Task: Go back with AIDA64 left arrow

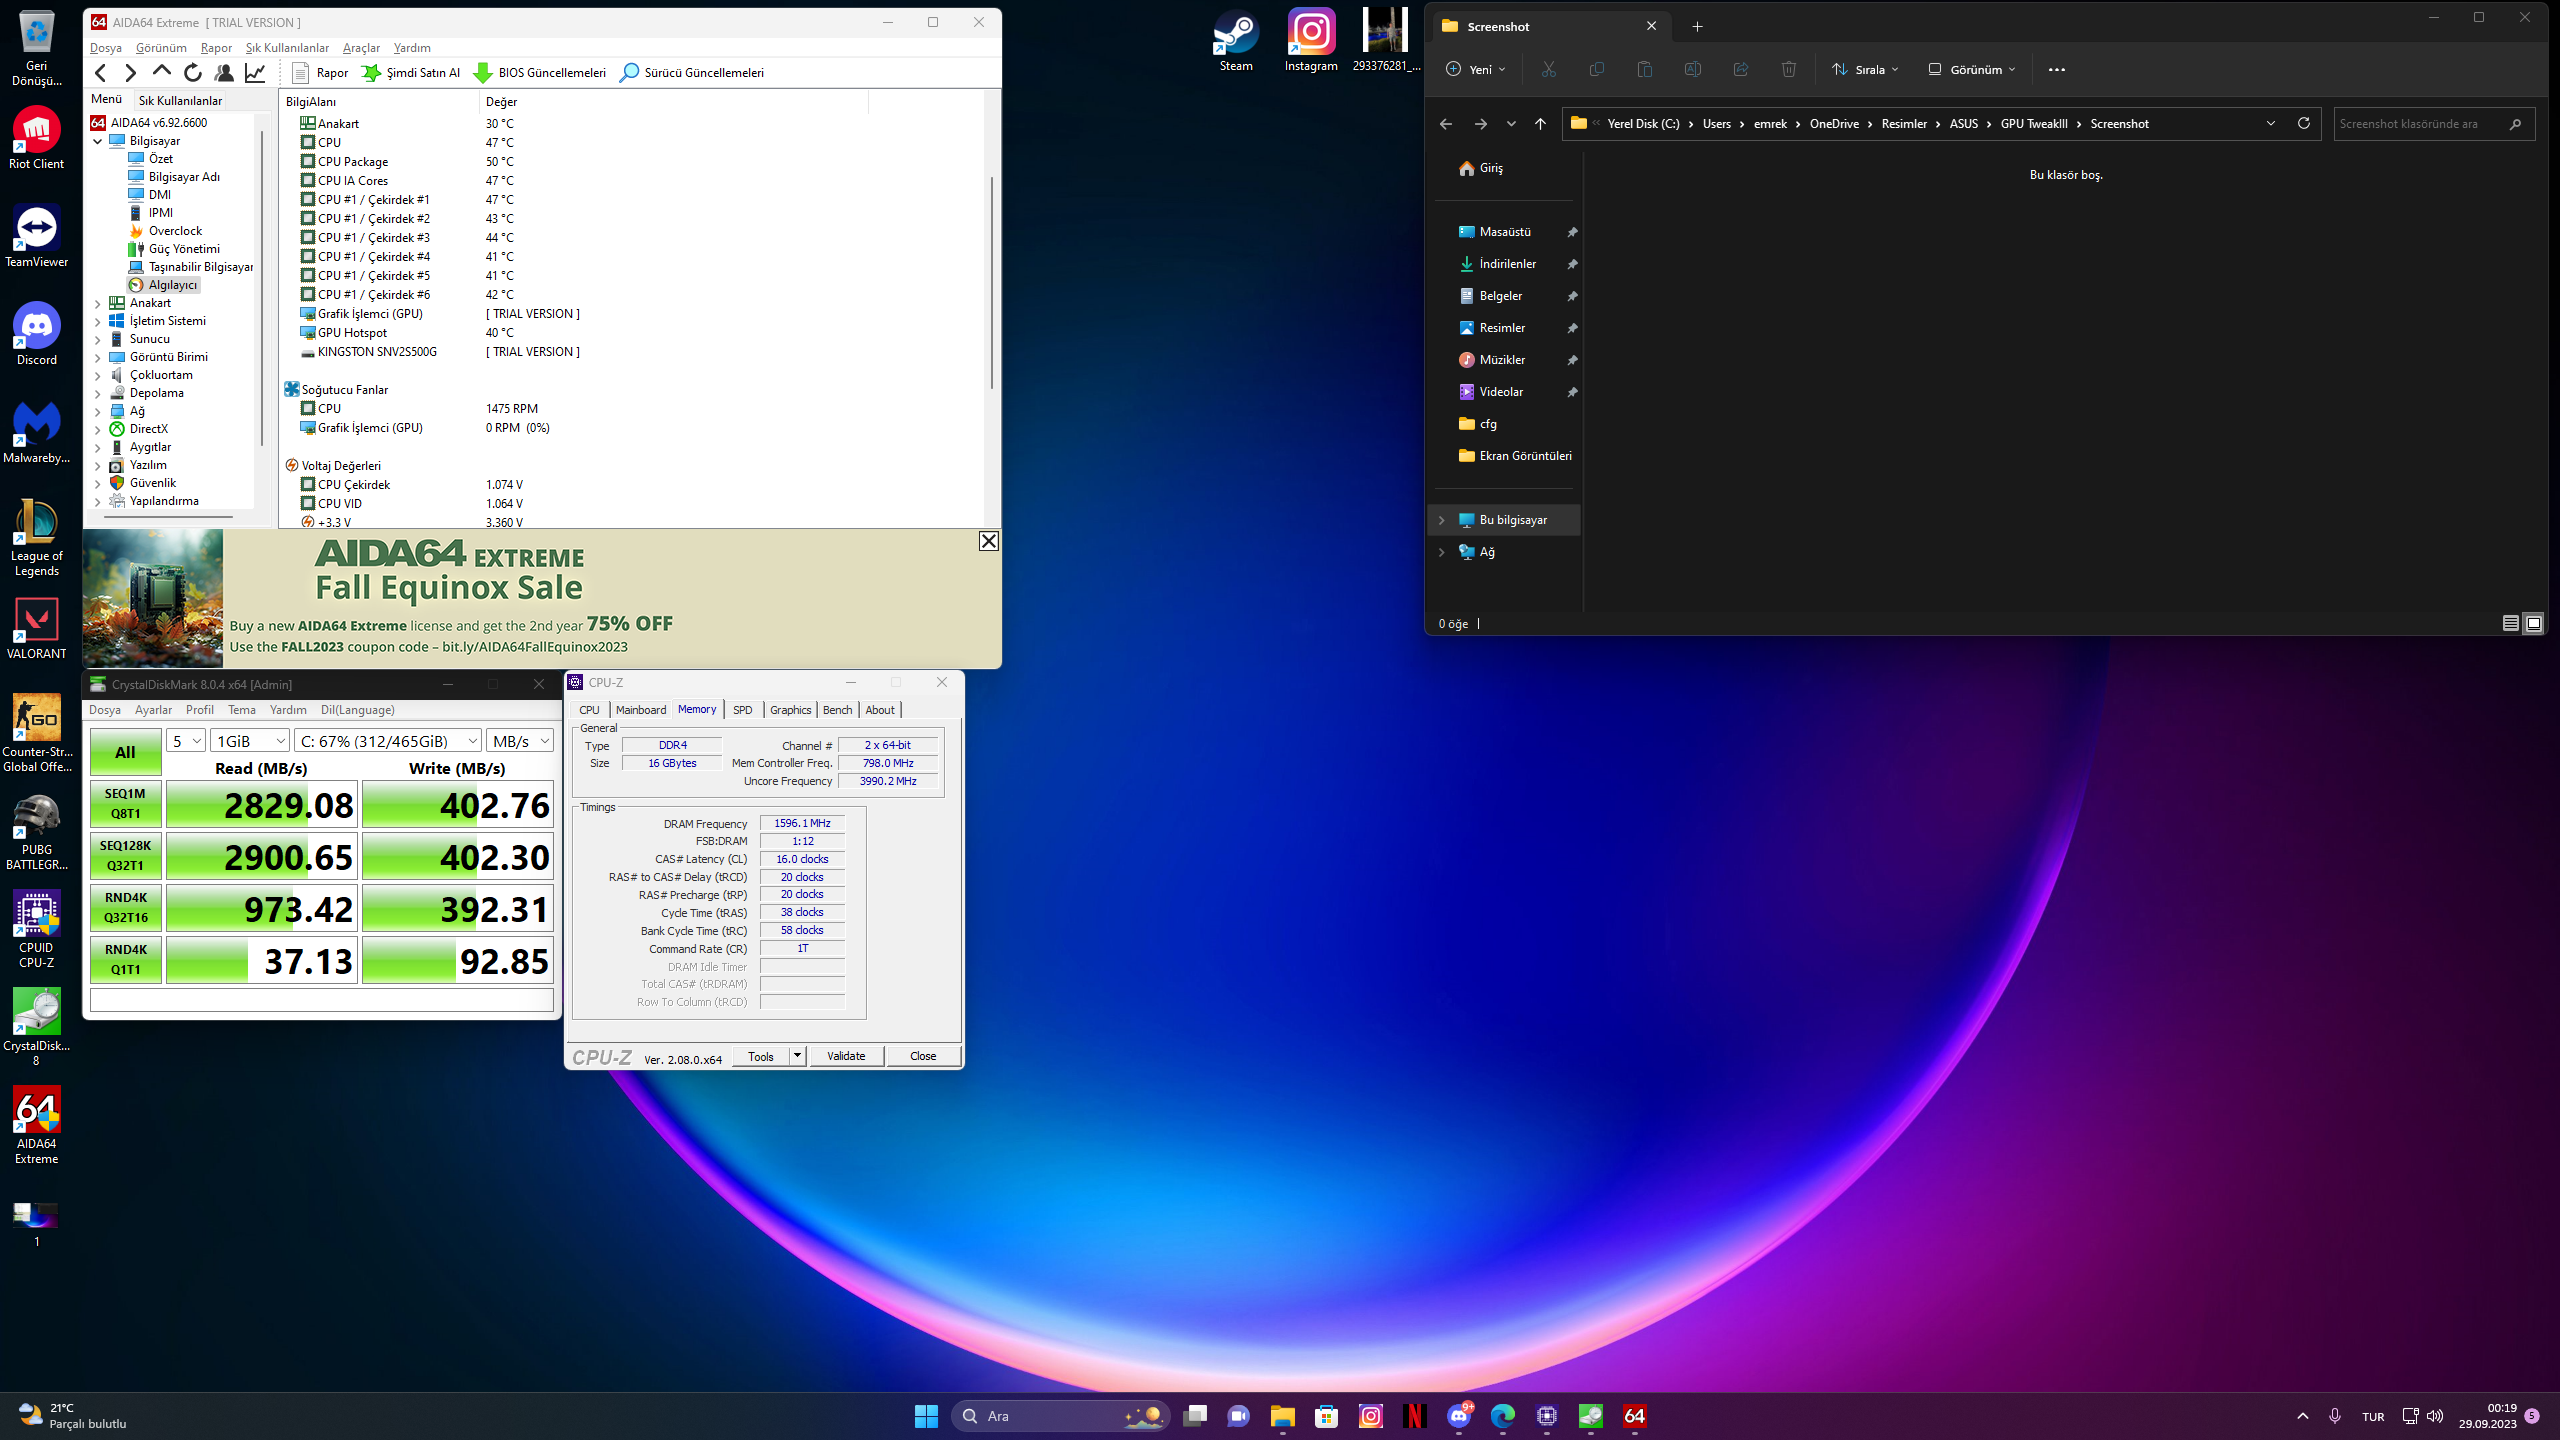Action: [100, 72]
